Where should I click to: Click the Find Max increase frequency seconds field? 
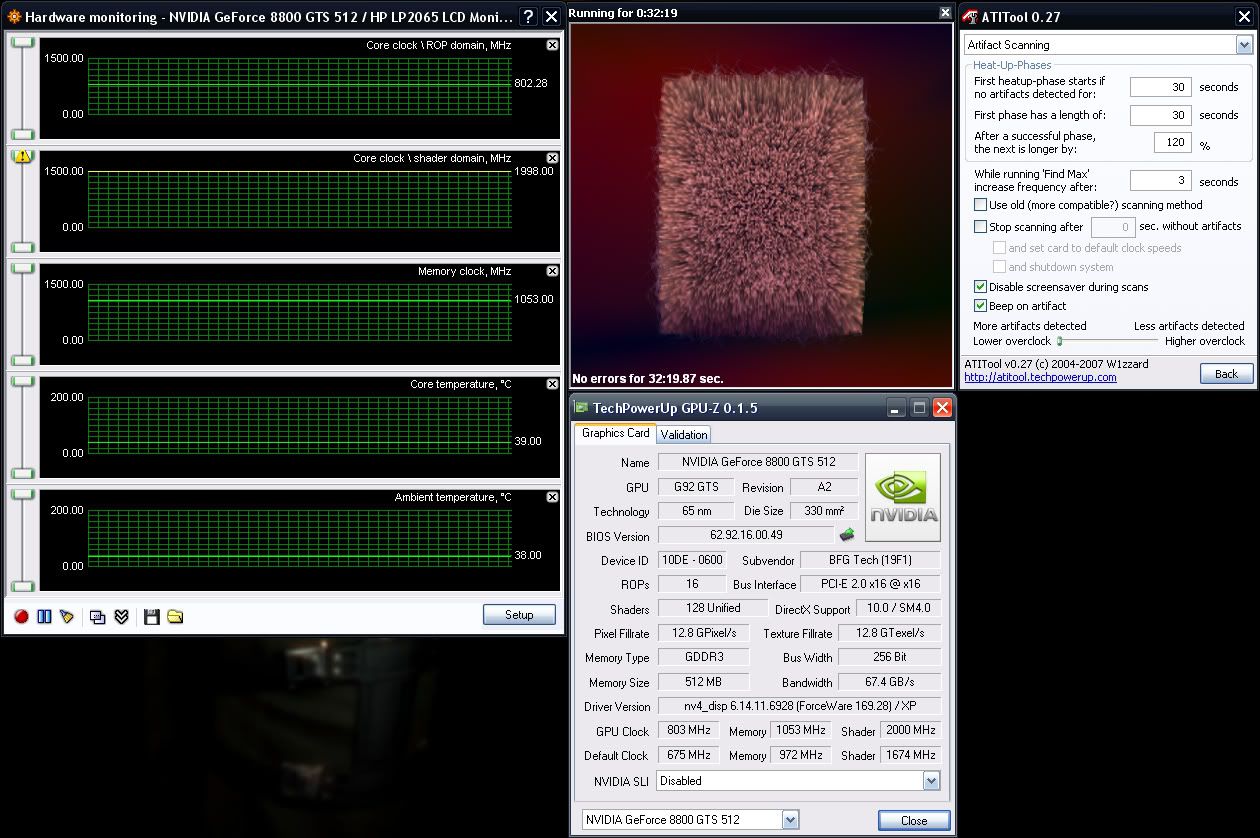1161,181
